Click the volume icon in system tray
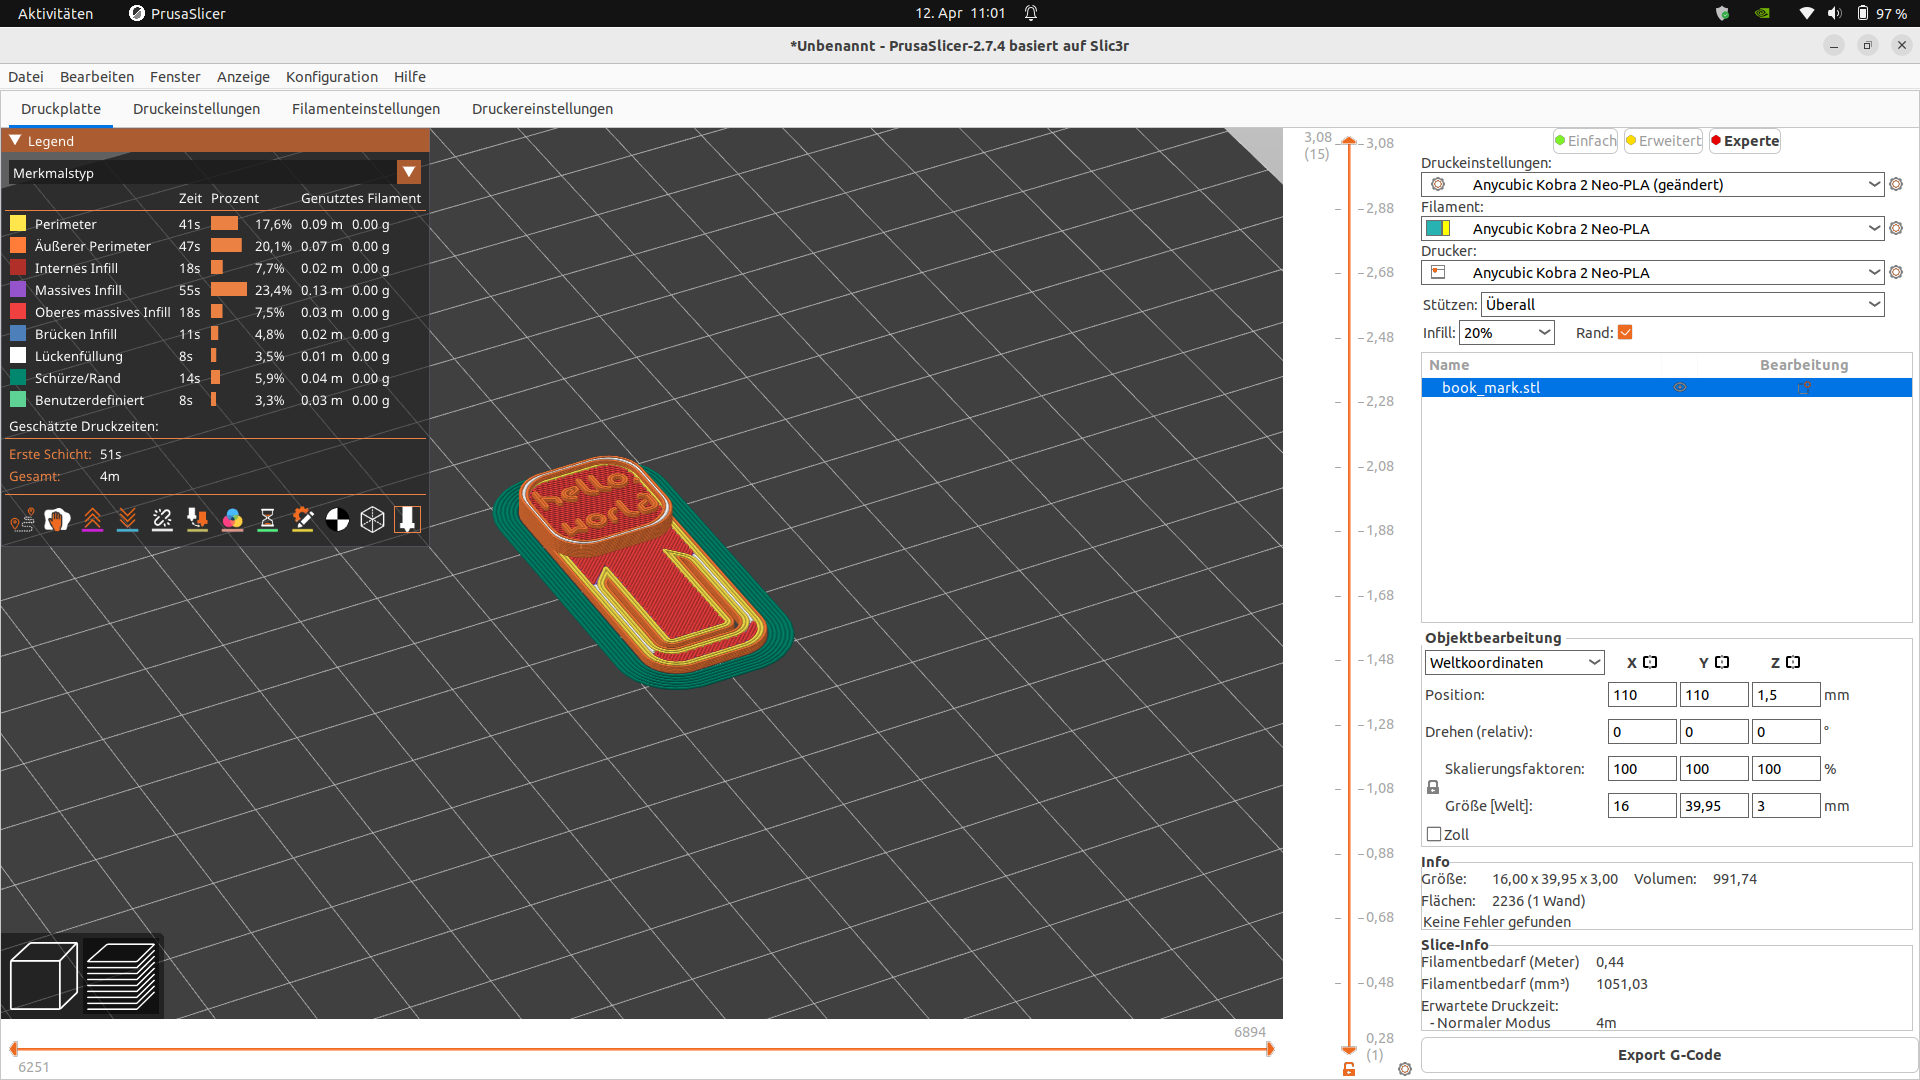Image resolution: width=1920 pixels, height=1080 pixels. [1834, 13]
